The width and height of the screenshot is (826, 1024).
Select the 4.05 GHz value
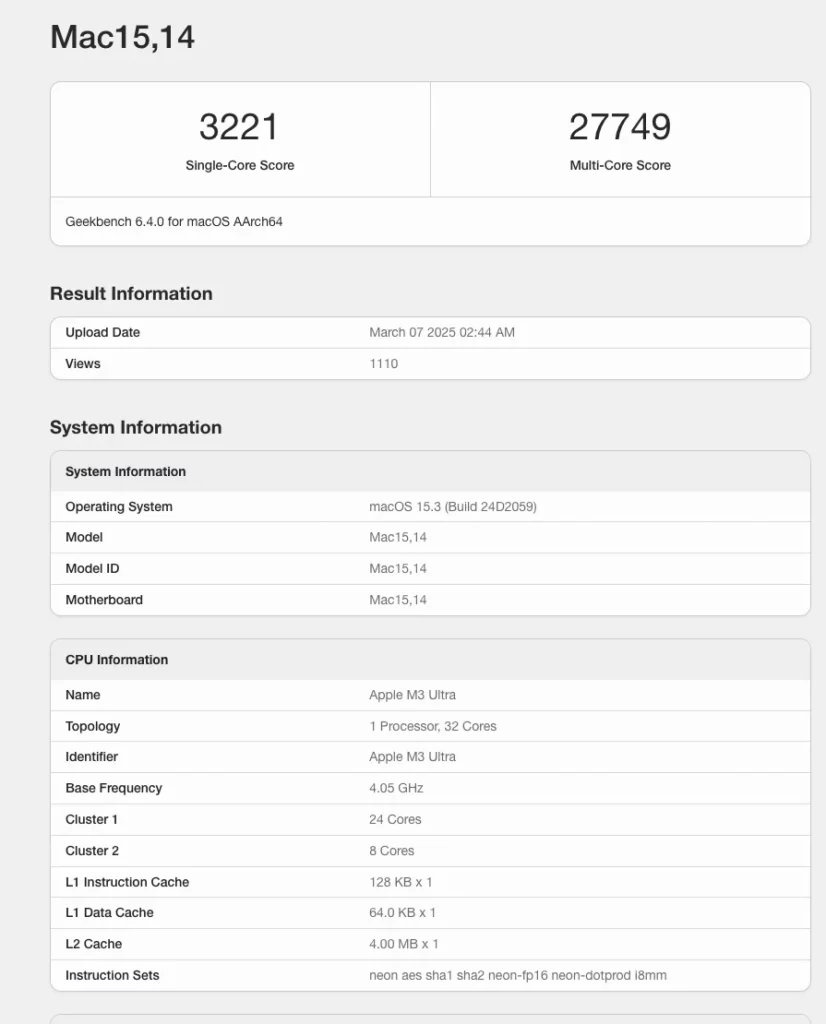pos(396,788)
